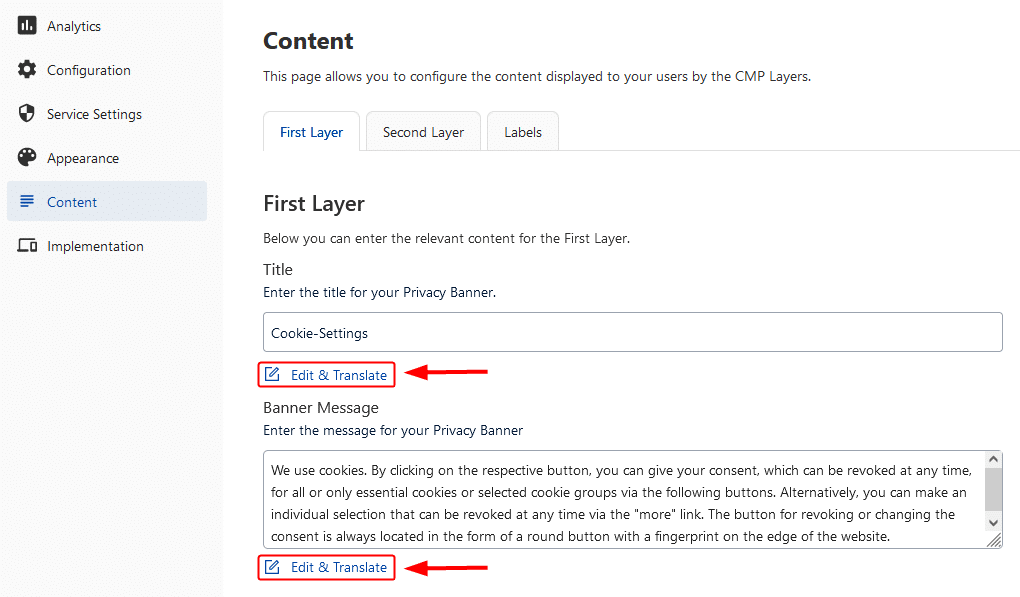This screenshot has width=1020, height=597.
Task: Select the First Layer tab
Action: pyautogui.click(x=312, y=131)
